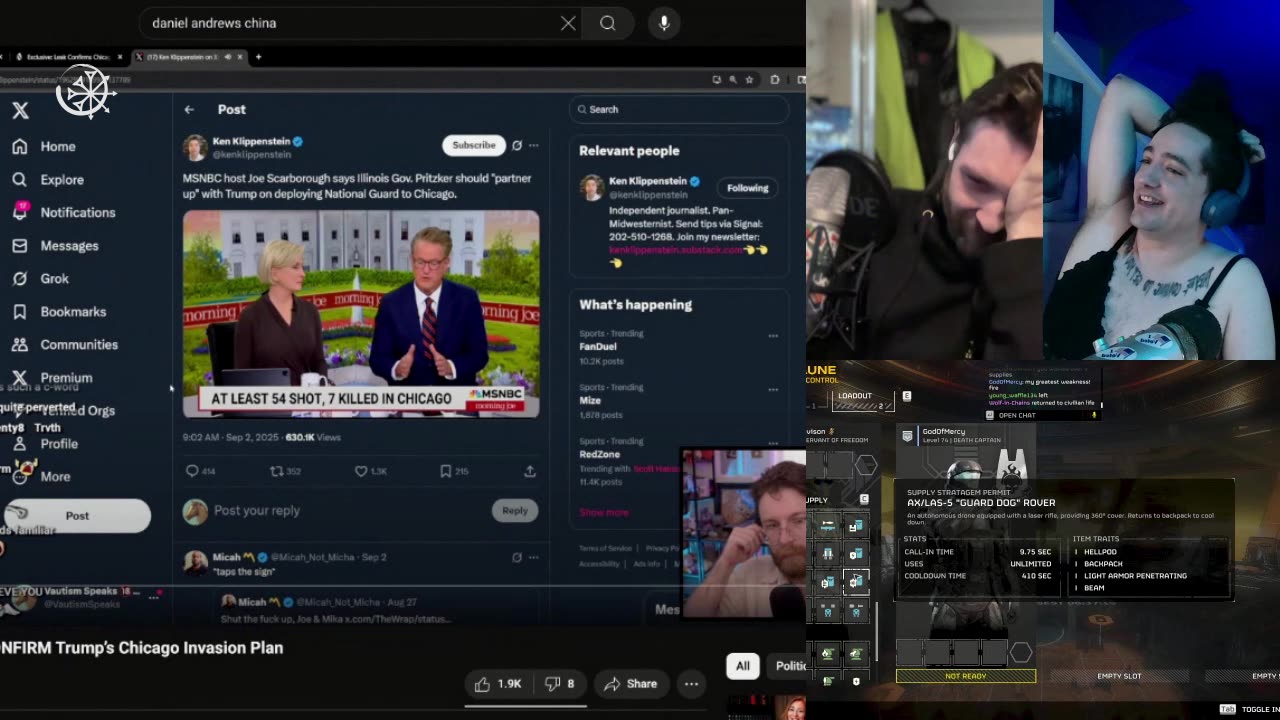Play the MSNBC Morning Joe video clip

point(361,314)
